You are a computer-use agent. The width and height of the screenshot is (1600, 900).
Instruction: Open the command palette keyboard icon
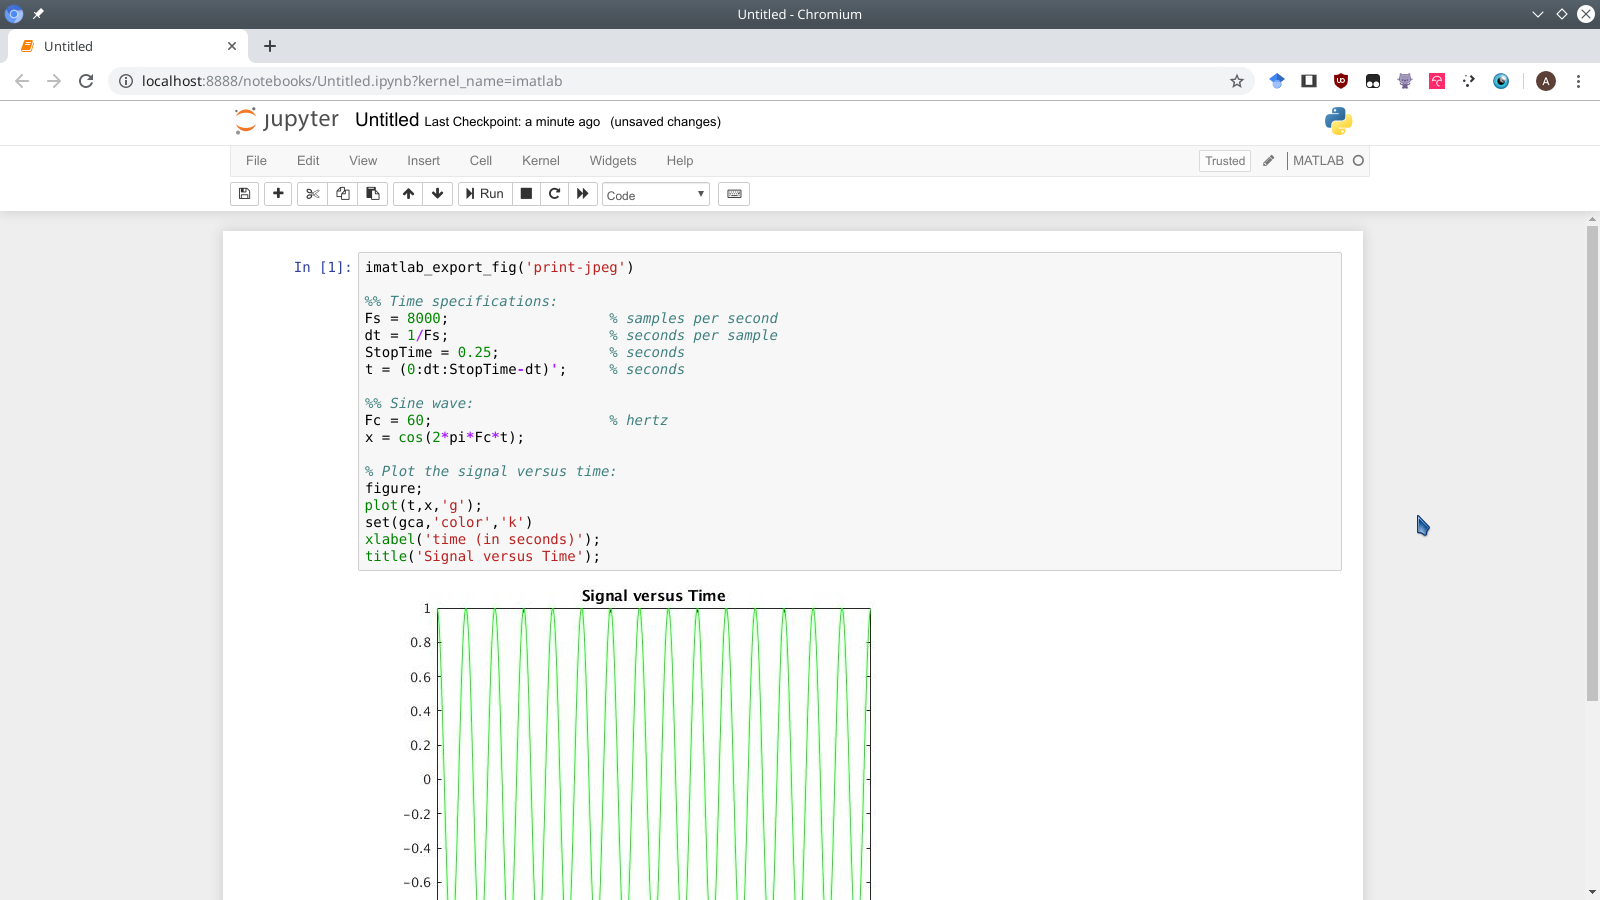[734, 194]
